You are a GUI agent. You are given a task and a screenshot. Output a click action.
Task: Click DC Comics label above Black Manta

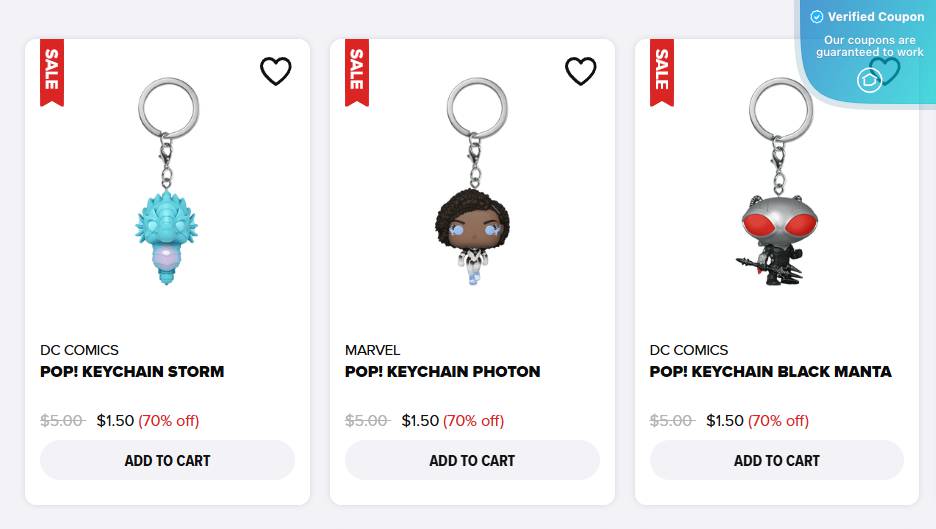click(x=689, y=350)
